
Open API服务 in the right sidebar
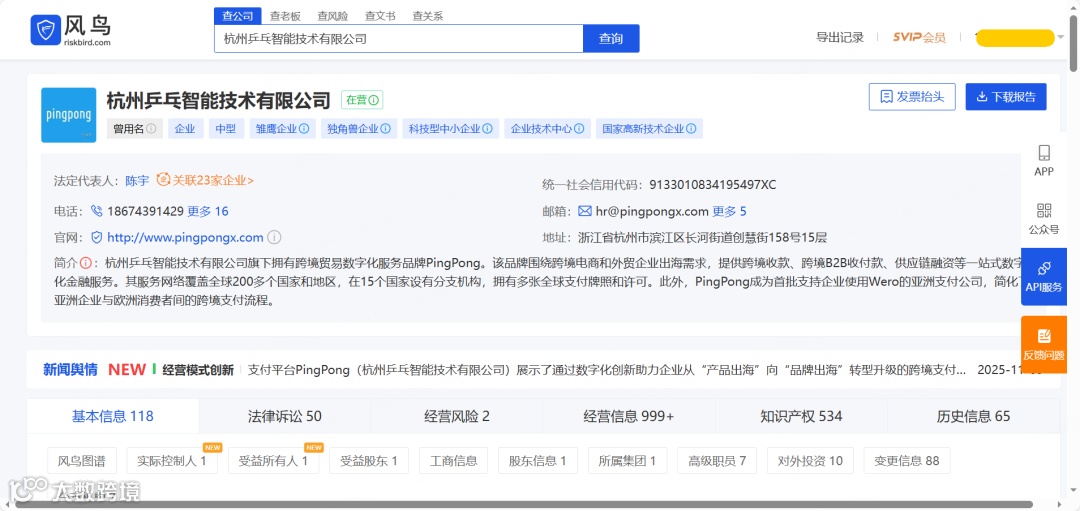(x=1044, y=276)
